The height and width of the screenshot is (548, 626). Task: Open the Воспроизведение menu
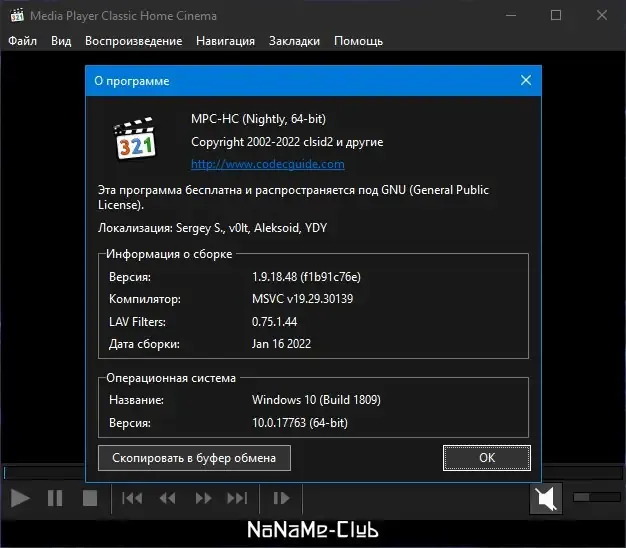tap(133, 41)
